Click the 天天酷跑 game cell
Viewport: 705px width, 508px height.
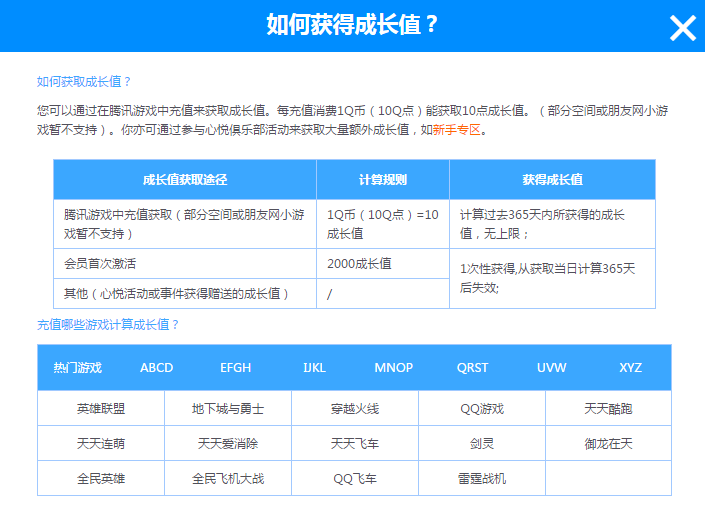click(x=608, y=408)
